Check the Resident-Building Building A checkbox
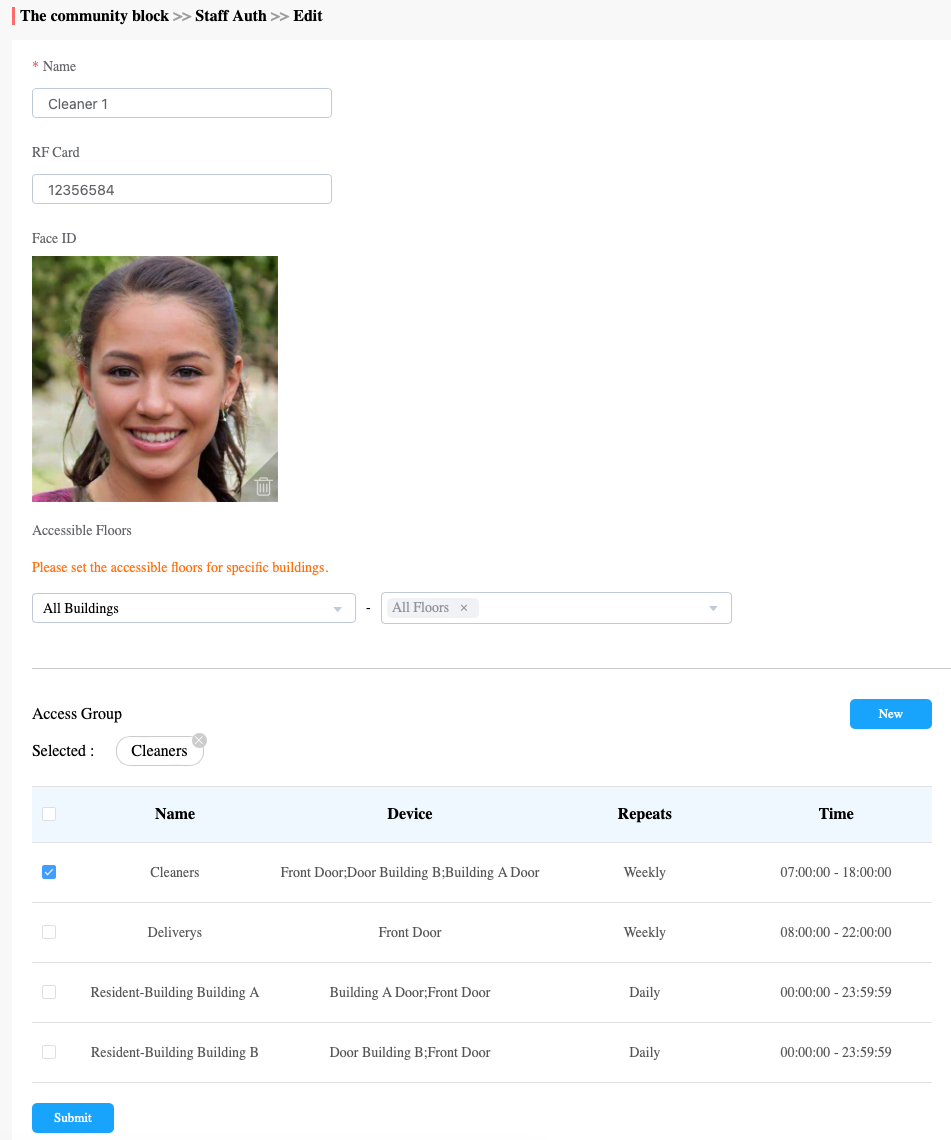The image size is (951, 1140). pyautogui.click(x=49, y=991)
